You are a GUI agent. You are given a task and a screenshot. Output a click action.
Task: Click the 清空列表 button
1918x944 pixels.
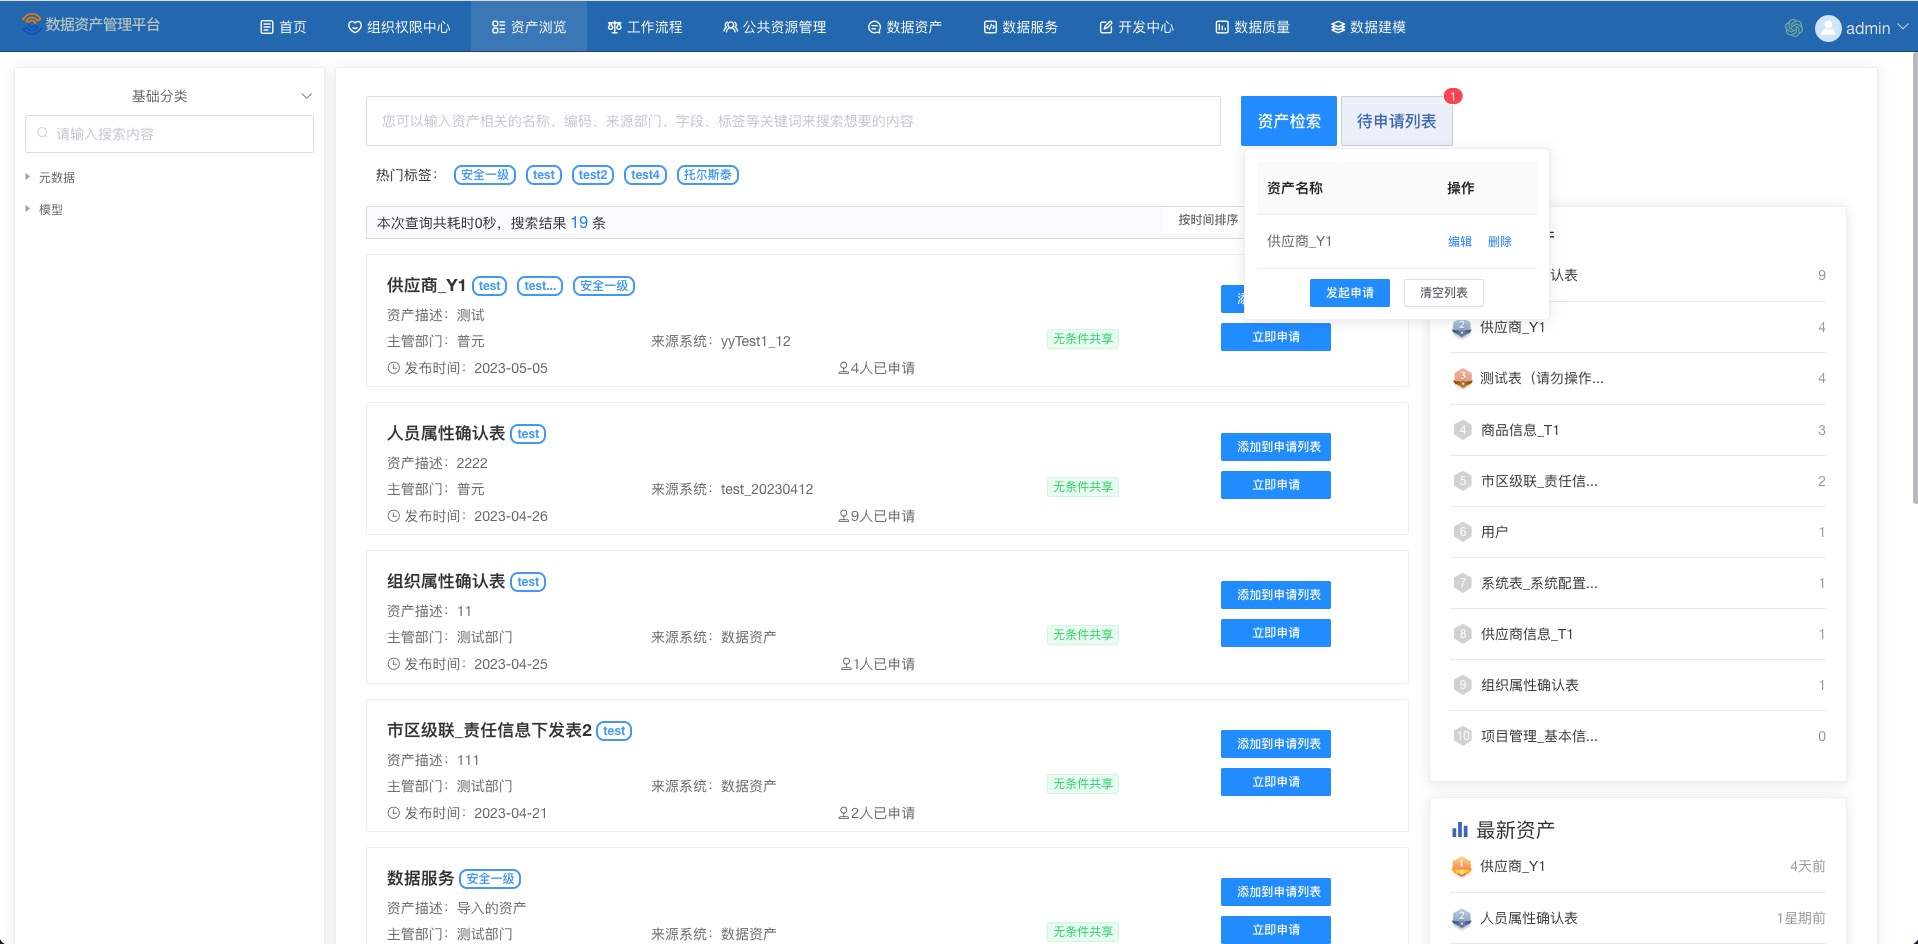point(1444,293)
